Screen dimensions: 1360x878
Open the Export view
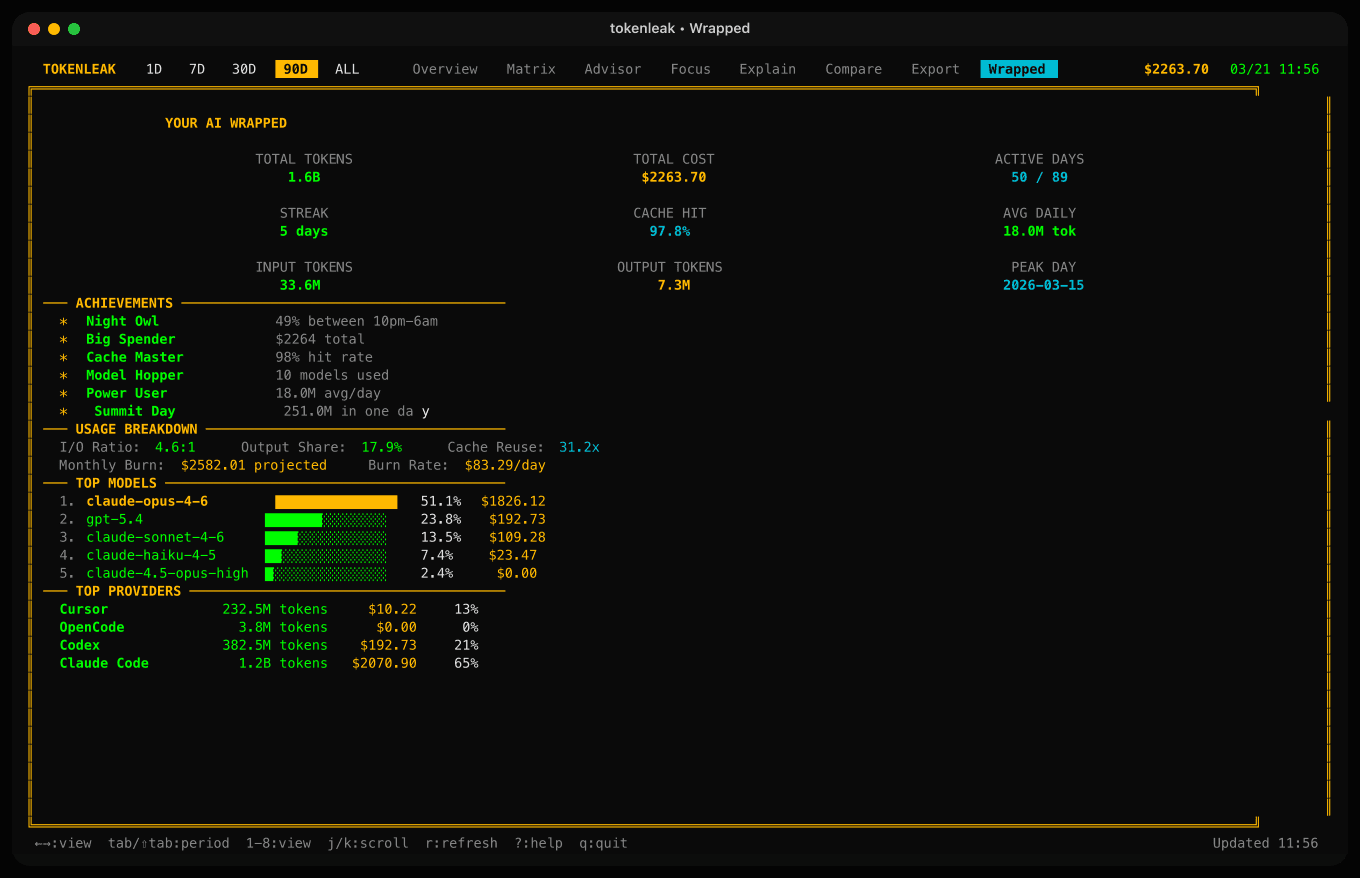pyautogui.click(x=936, y=69)
